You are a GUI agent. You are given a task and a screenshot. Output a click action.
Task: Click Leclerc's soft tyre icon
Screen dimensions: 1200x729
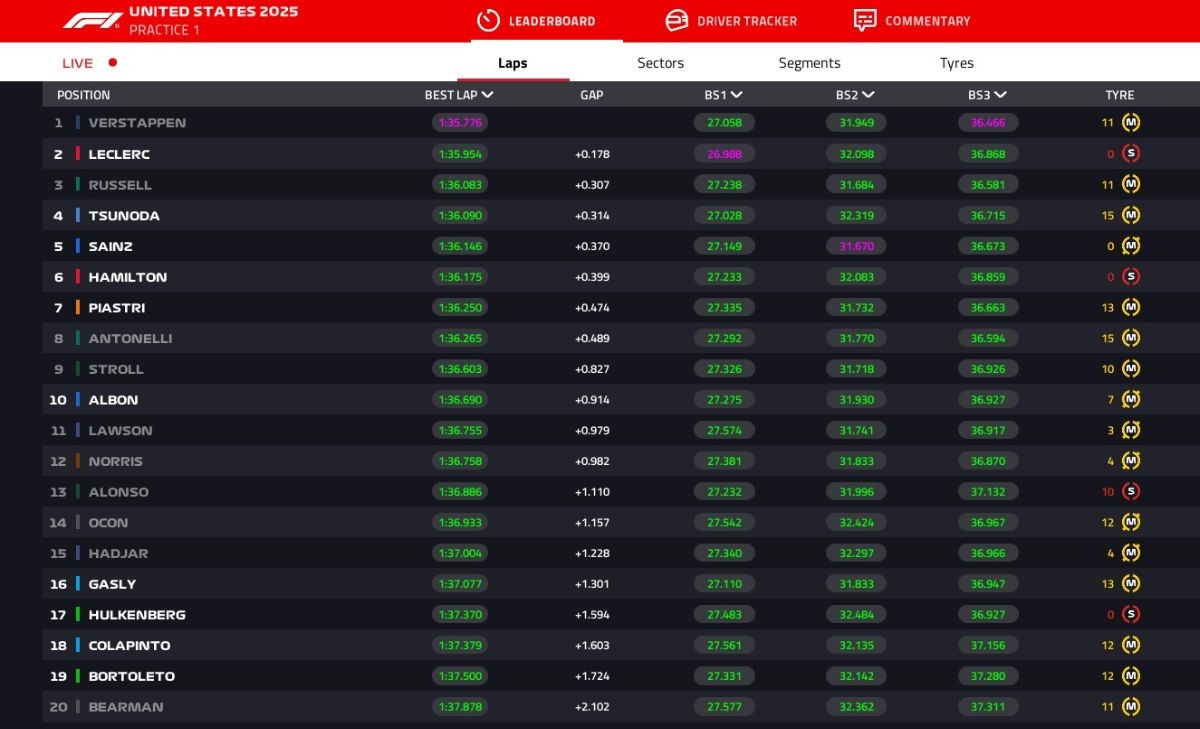pyautogui.click(x=1131, y=154)
